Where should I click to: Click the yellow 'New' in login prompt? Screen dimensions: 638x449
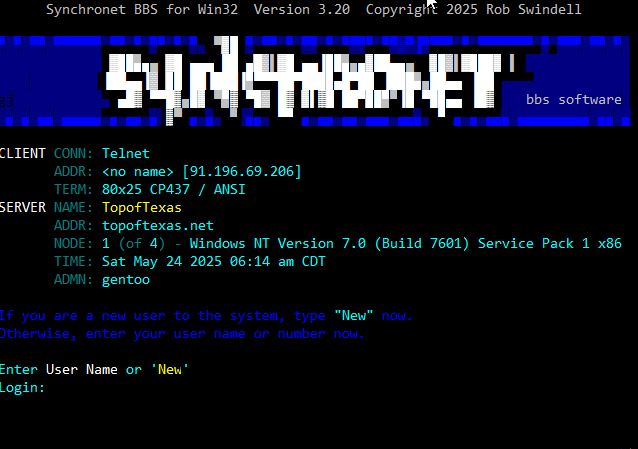(170, 369)
